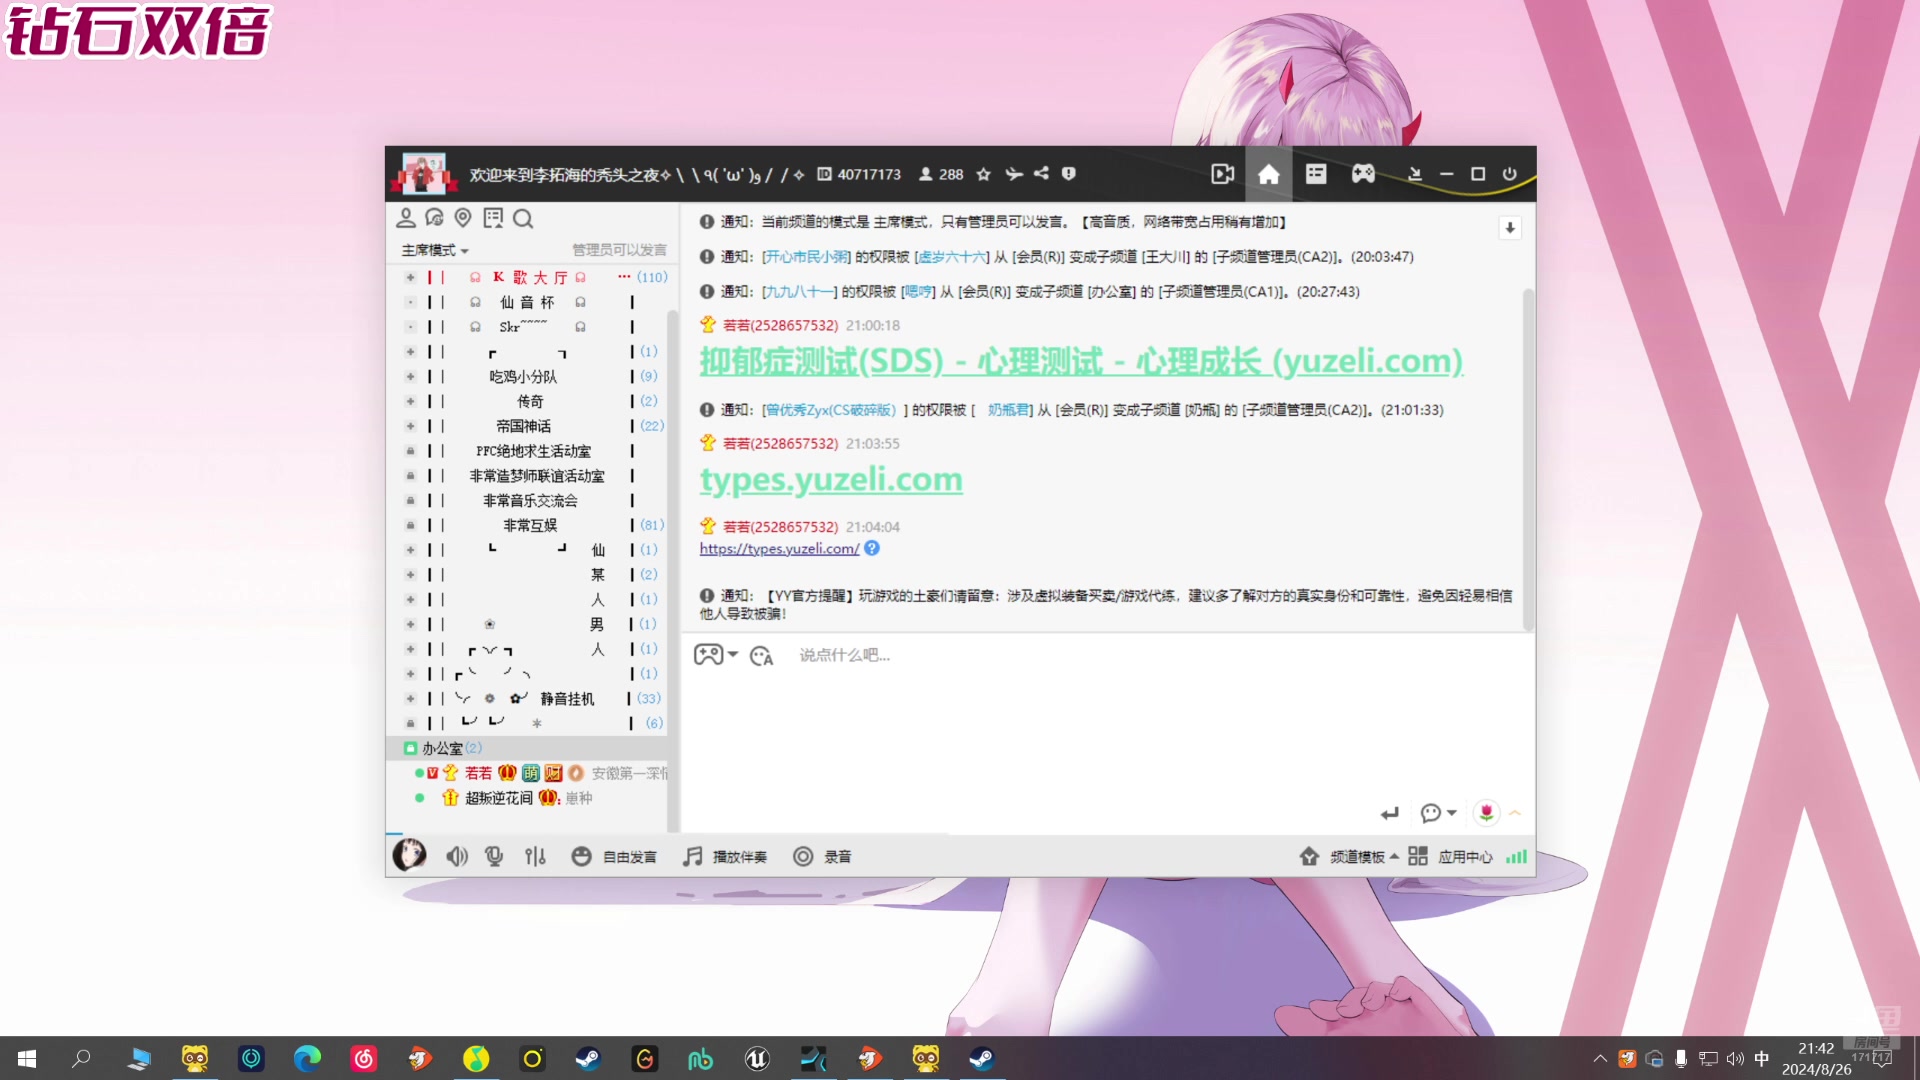Expand the 帝国神话 channel
1920x1080 pixels.
coord(410,426)
